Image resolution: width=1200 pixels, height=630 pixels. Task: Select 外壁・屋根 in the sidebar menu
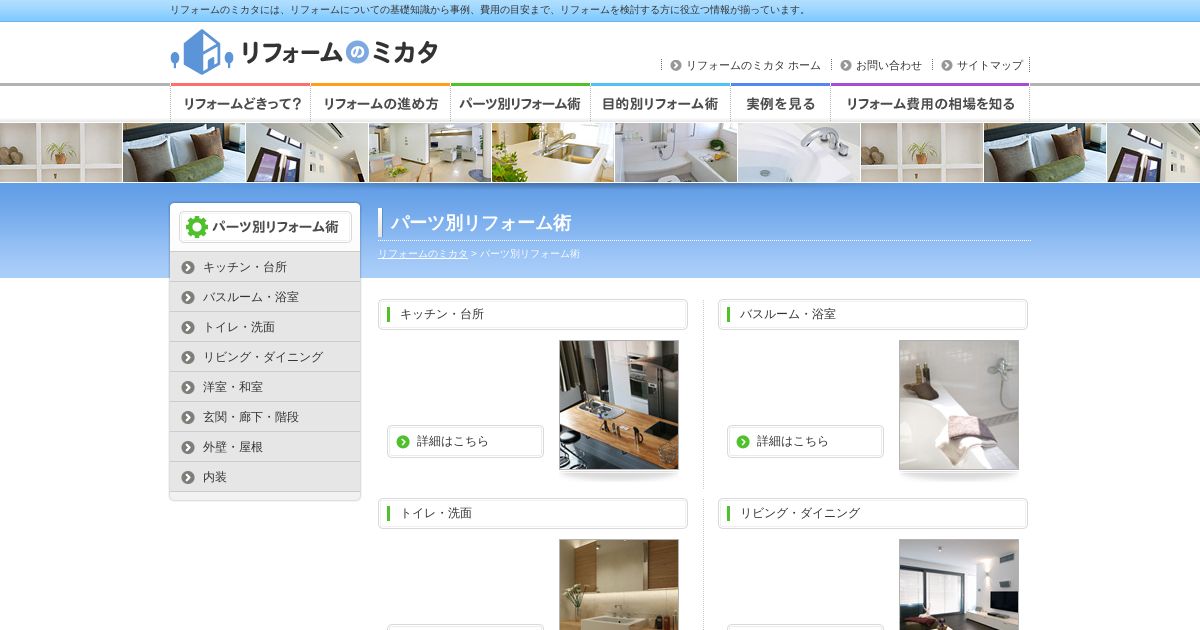[x=265, y=447]
